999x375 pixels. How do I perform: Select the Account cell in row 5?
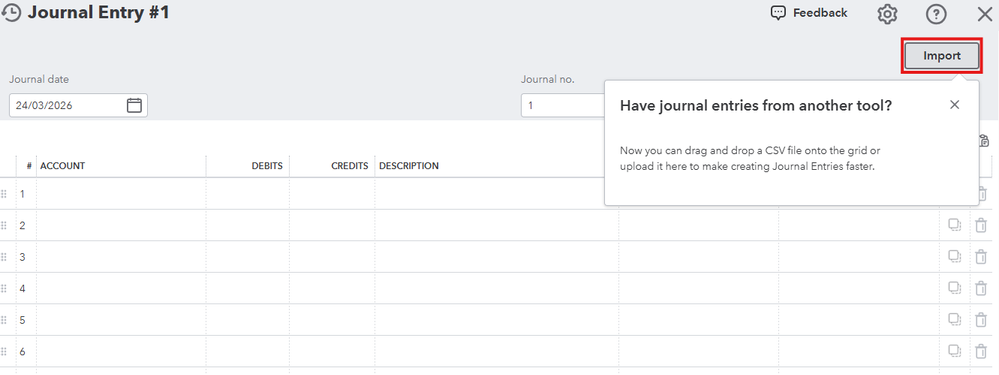pos(121,320)
